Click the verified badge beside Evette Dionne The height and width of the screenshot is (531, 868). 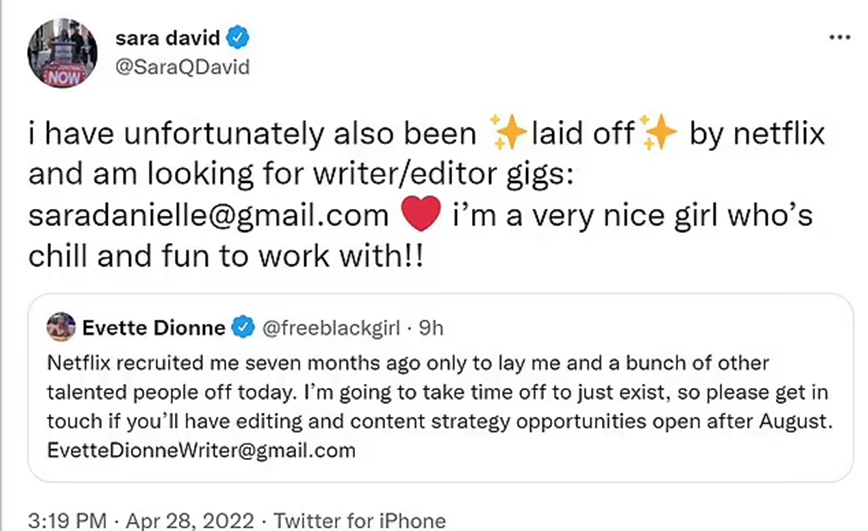(242, 325)
